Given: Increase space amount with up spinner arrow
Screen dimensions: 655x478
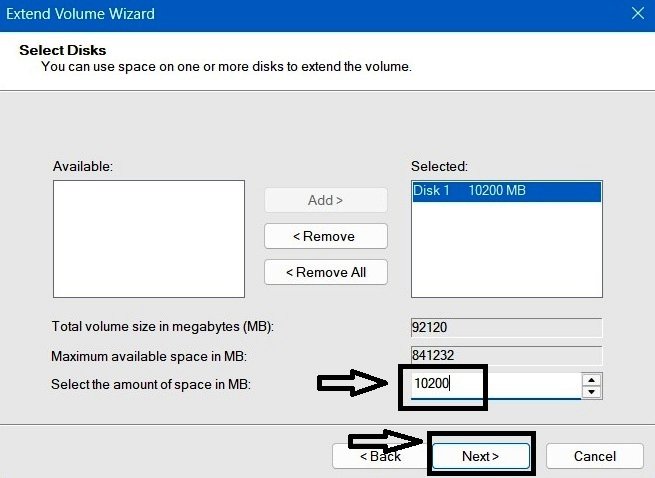Looking at the screenshot, I should pos(591,379).
